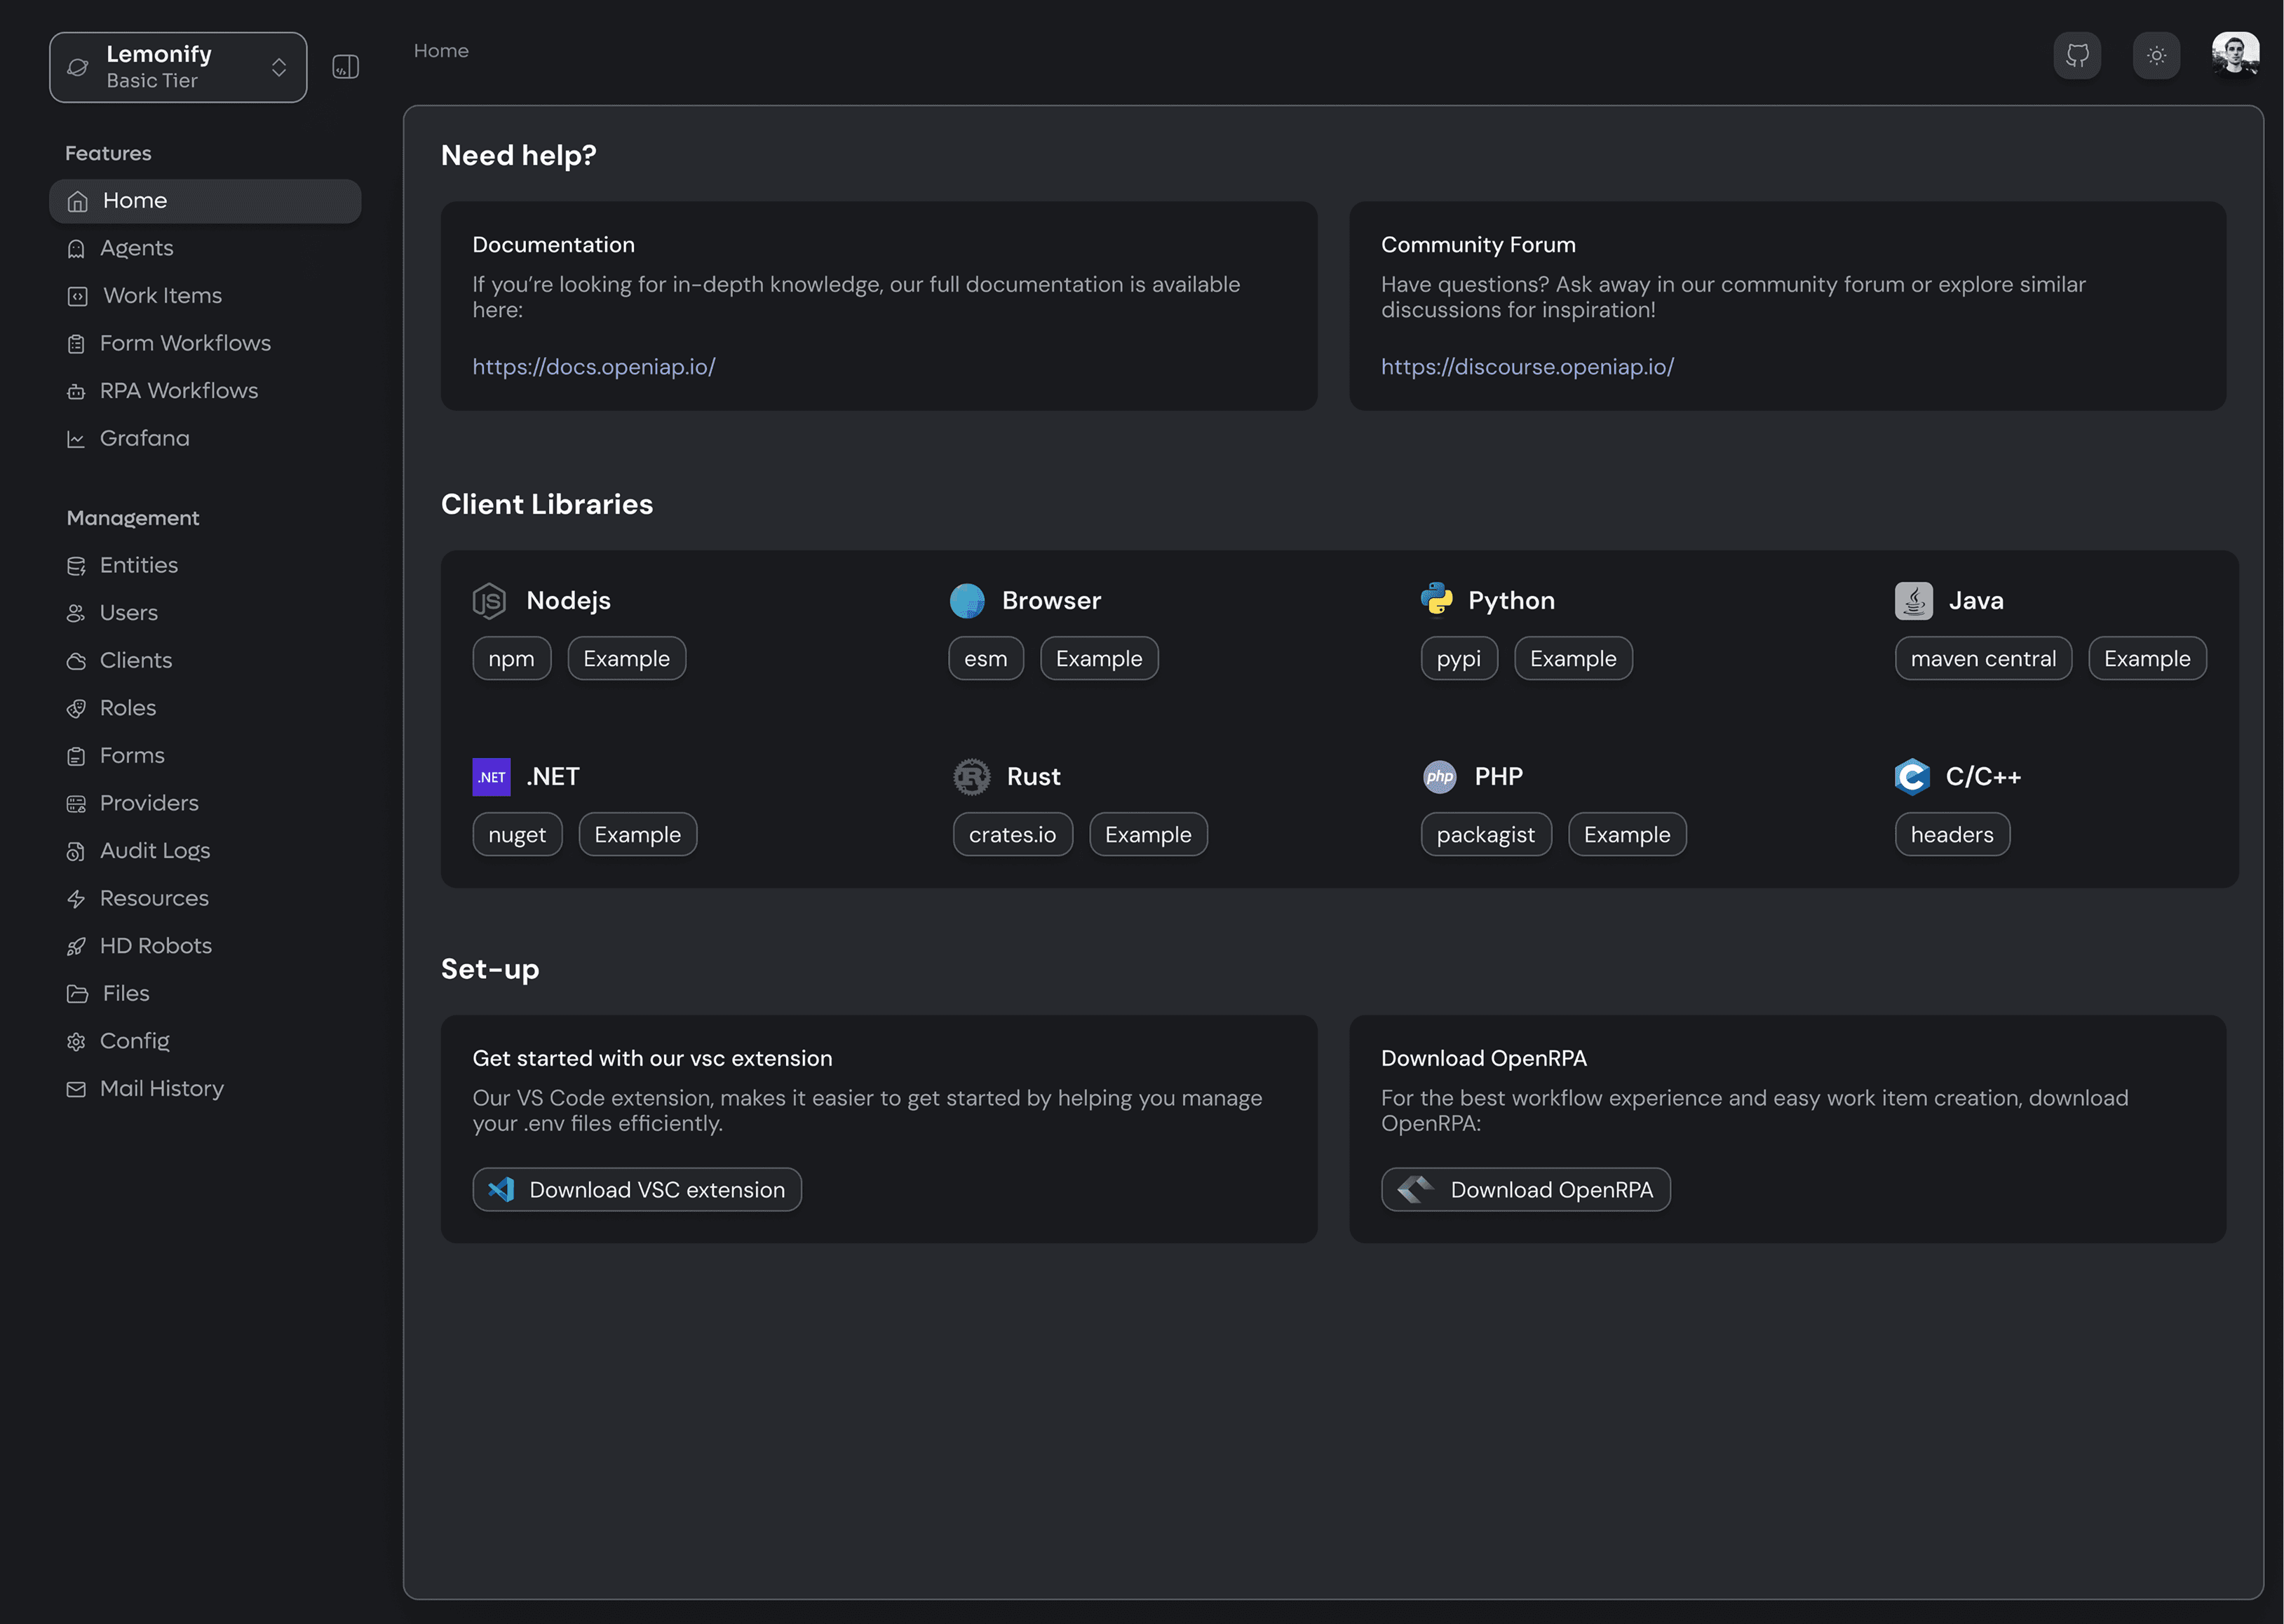This screenshot has width=2284, height=1624.
Task: Open Agents in the sidebar
Action: (x=136, y=248)
